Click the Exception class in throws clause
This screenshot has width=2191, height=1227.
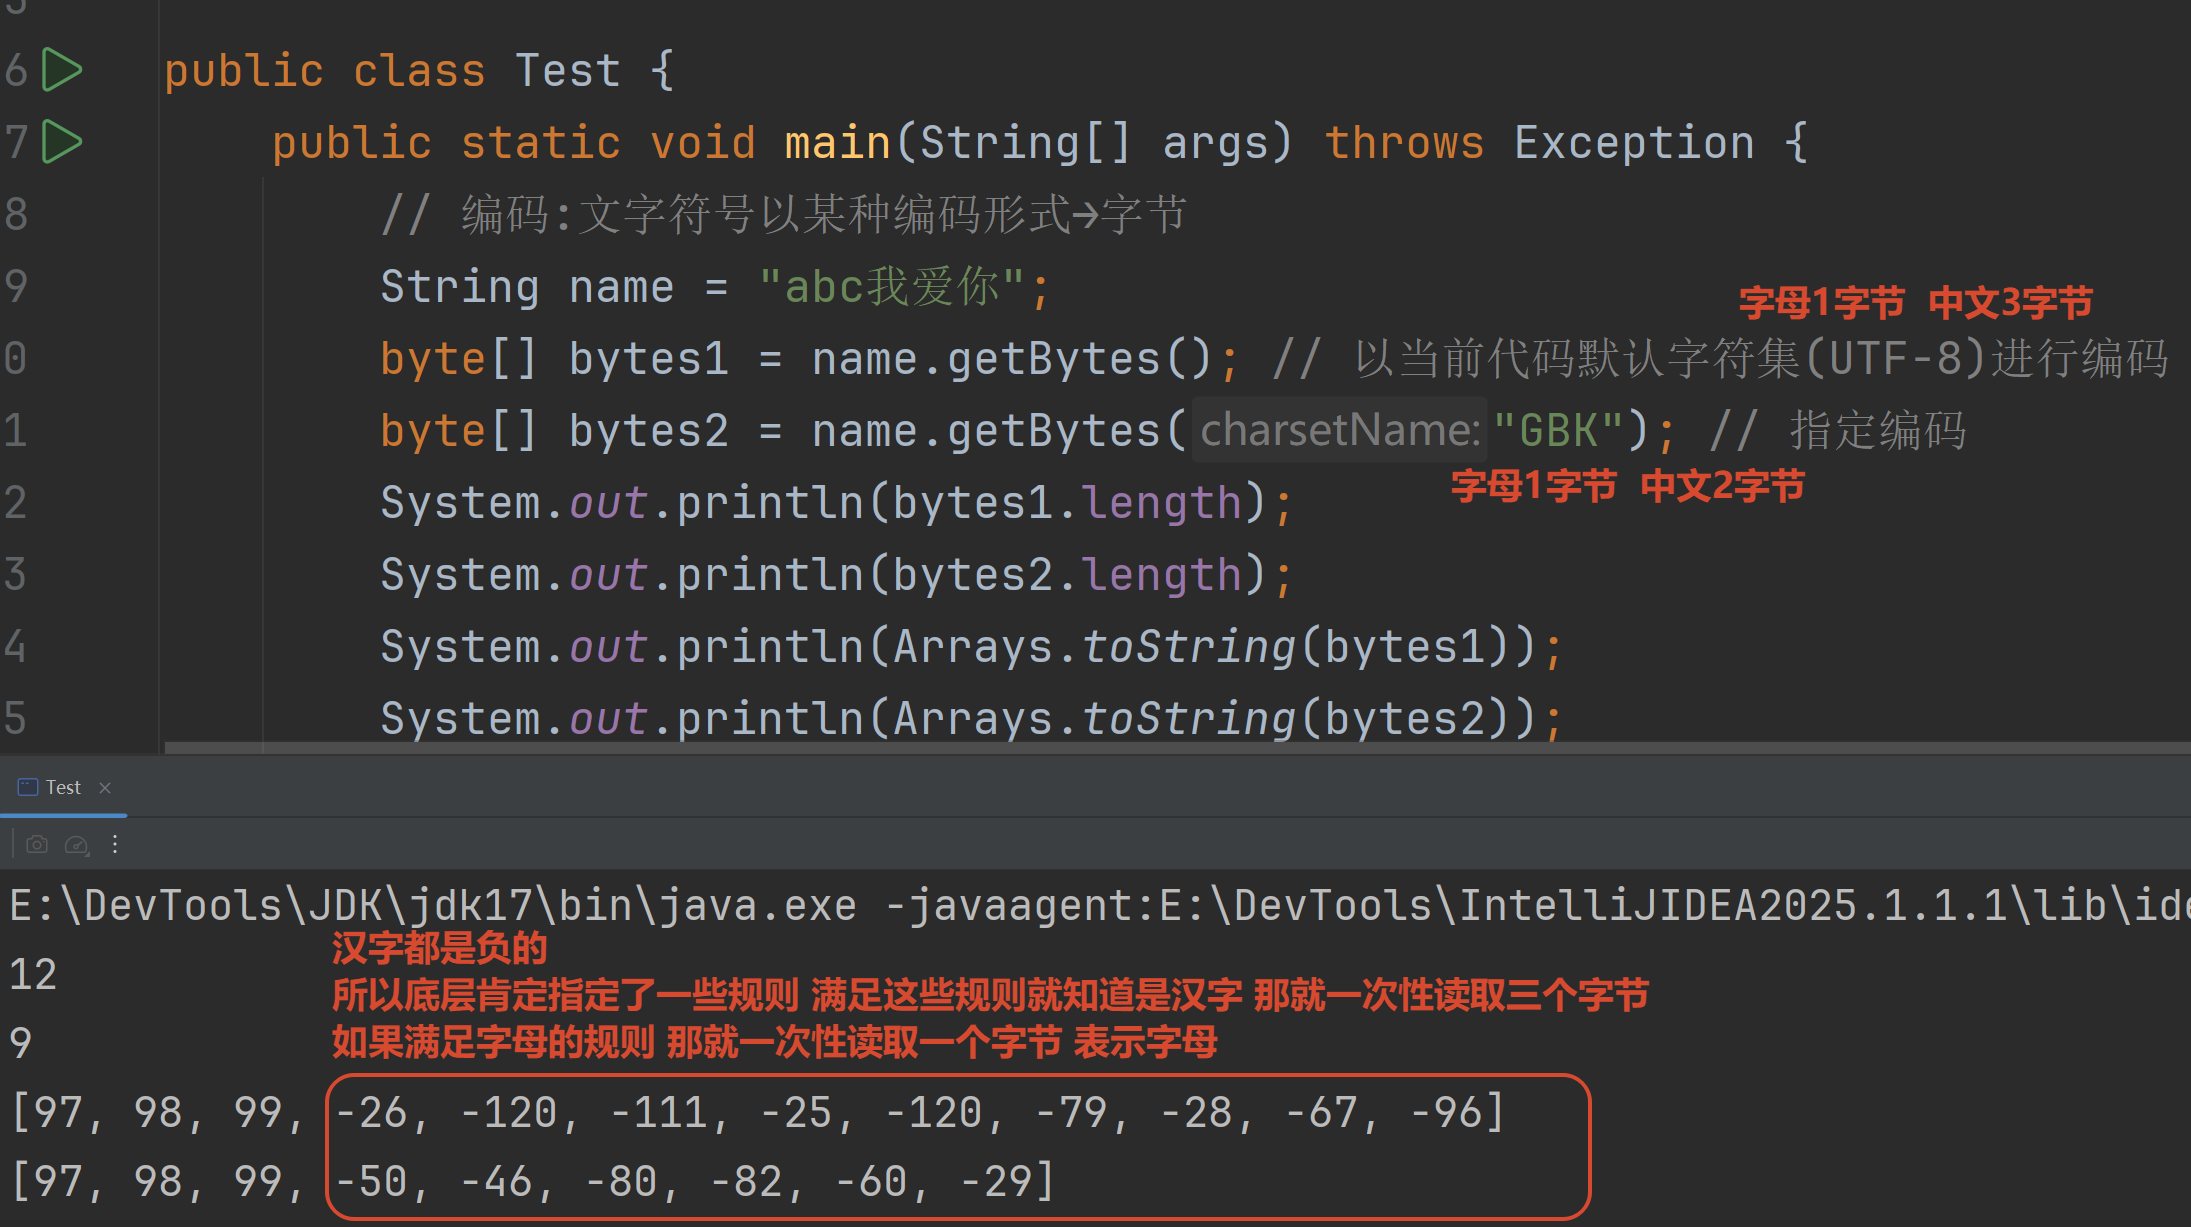(1633, 142)
